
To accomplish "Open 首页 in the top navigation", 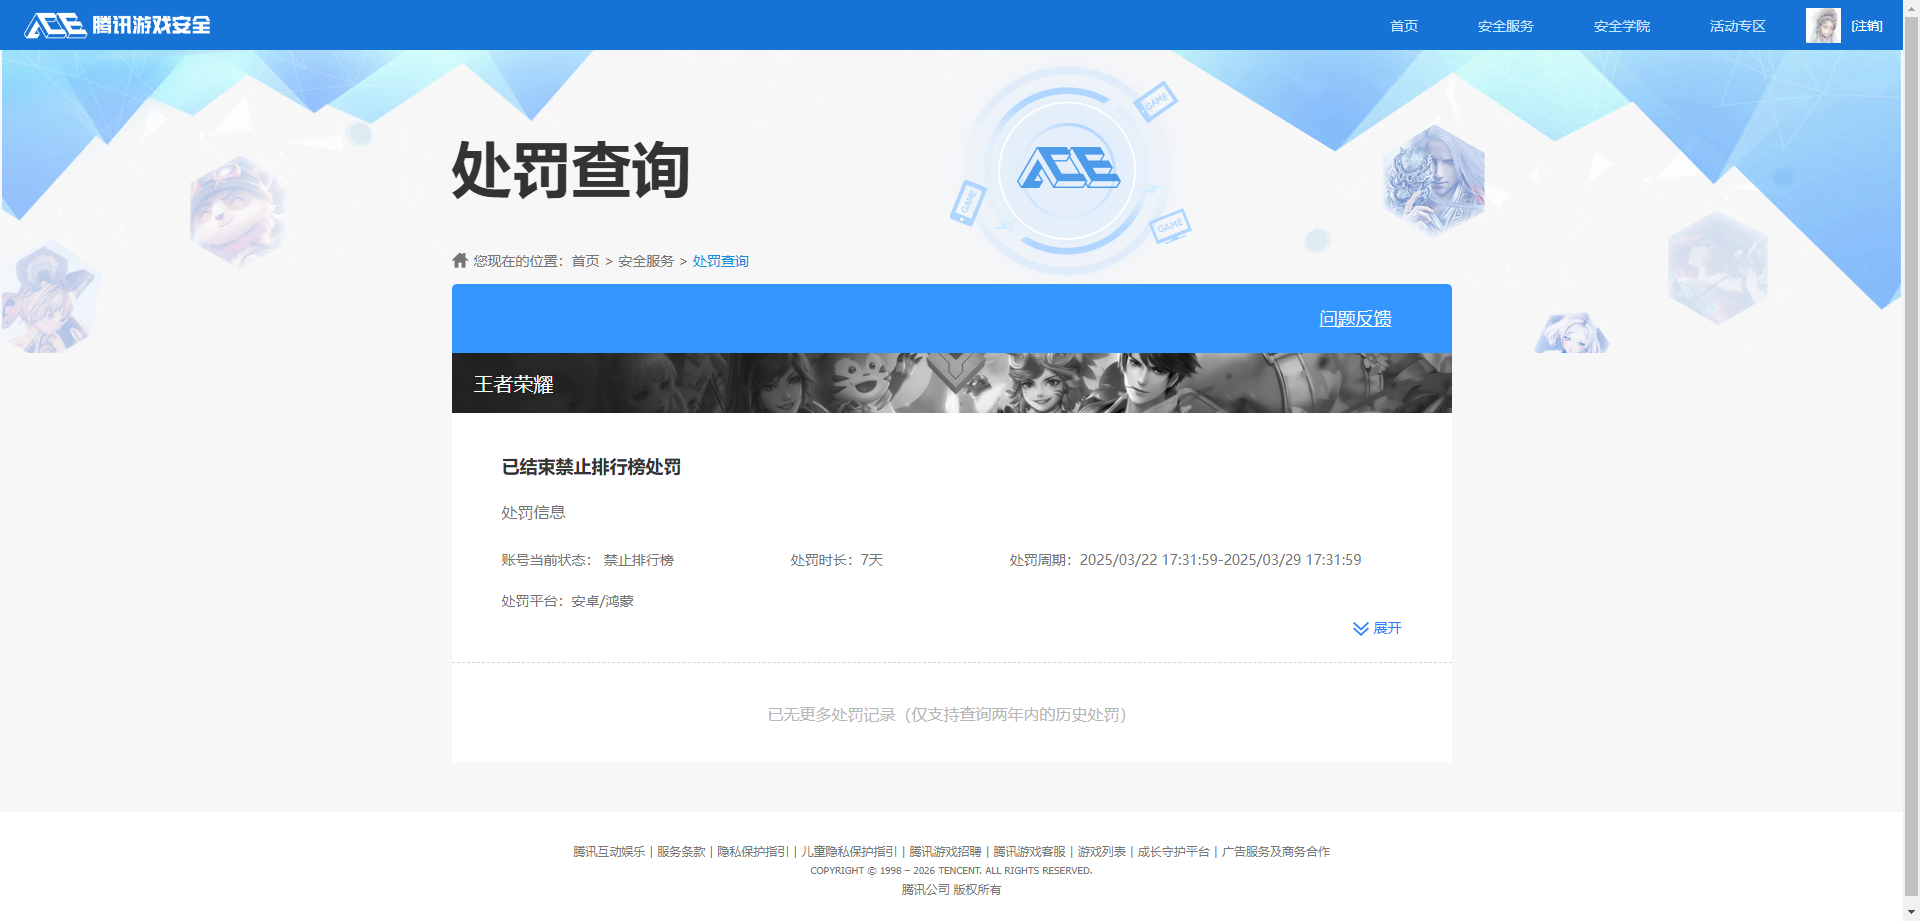I will coord(1403,26).
